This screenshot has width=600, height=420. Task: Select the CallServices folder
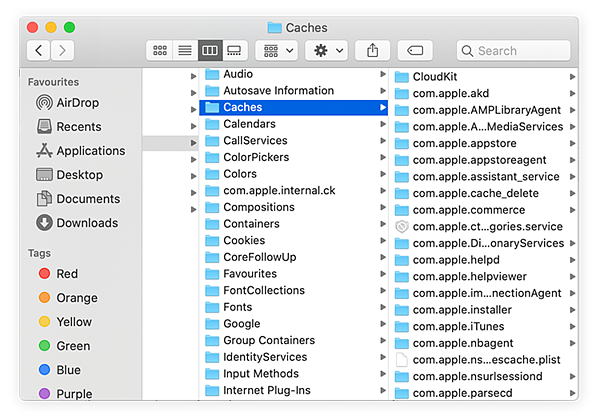tap(293, 140)
